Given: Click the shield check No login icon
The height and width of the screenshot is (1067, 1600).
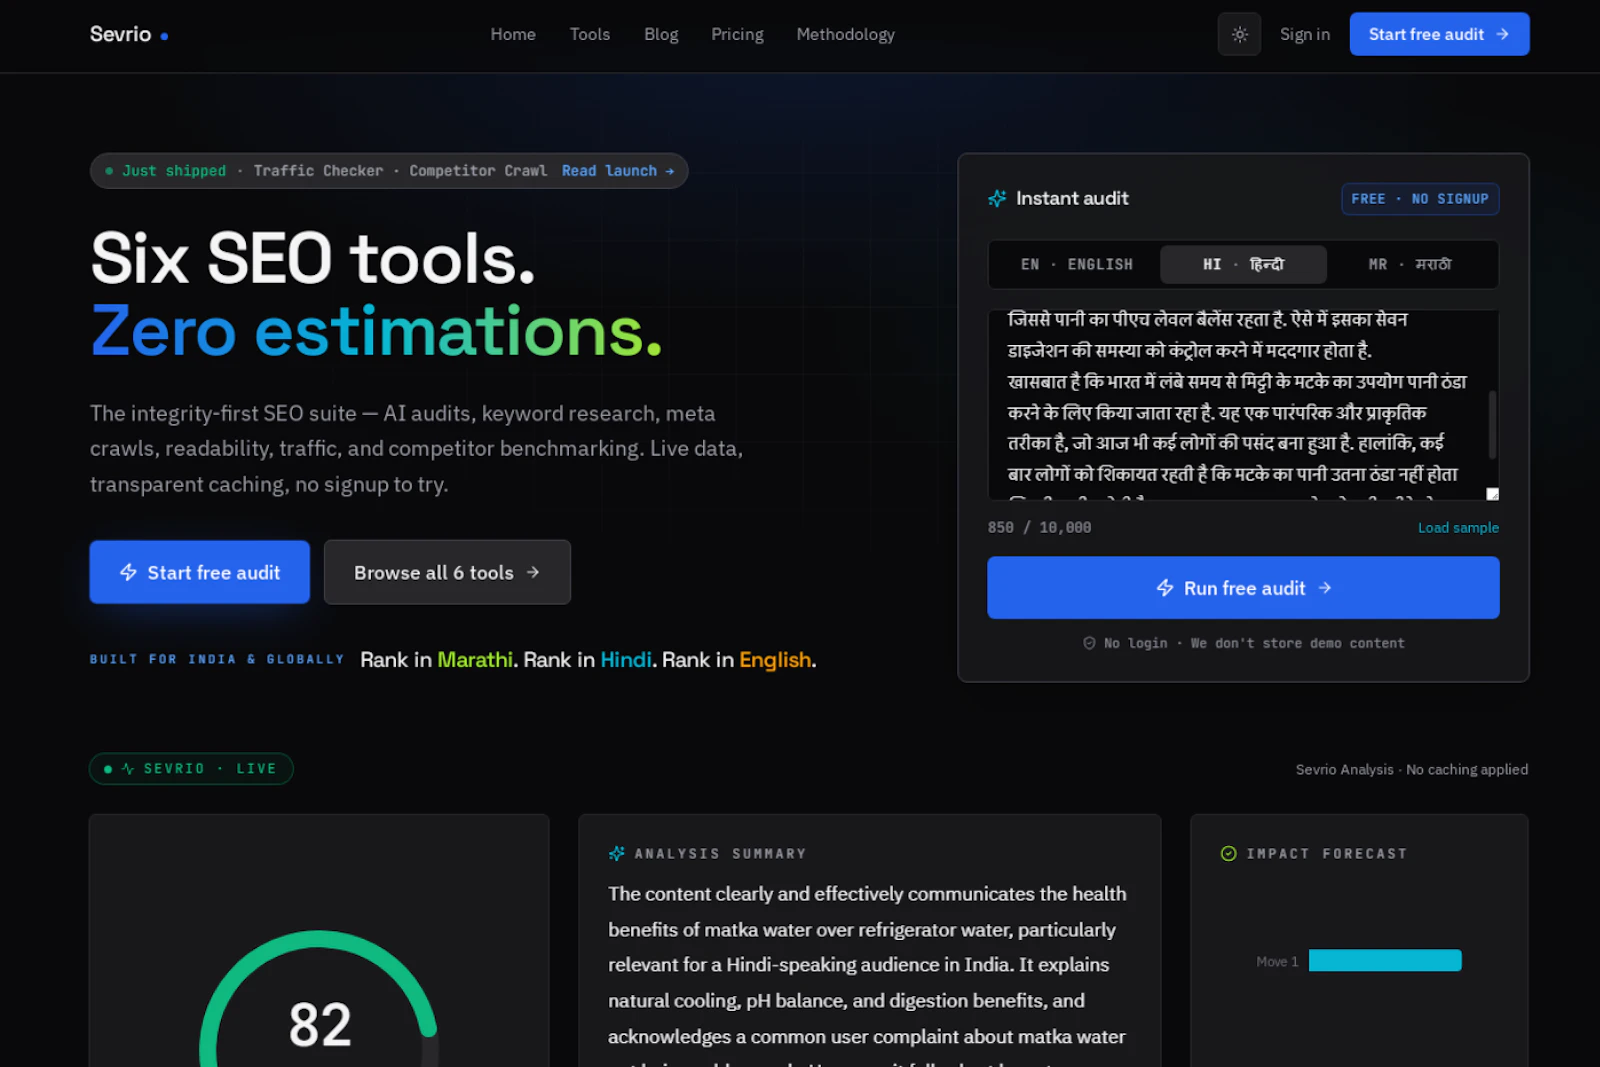Looking at the screenshot, I should [x=1089, y=643].
